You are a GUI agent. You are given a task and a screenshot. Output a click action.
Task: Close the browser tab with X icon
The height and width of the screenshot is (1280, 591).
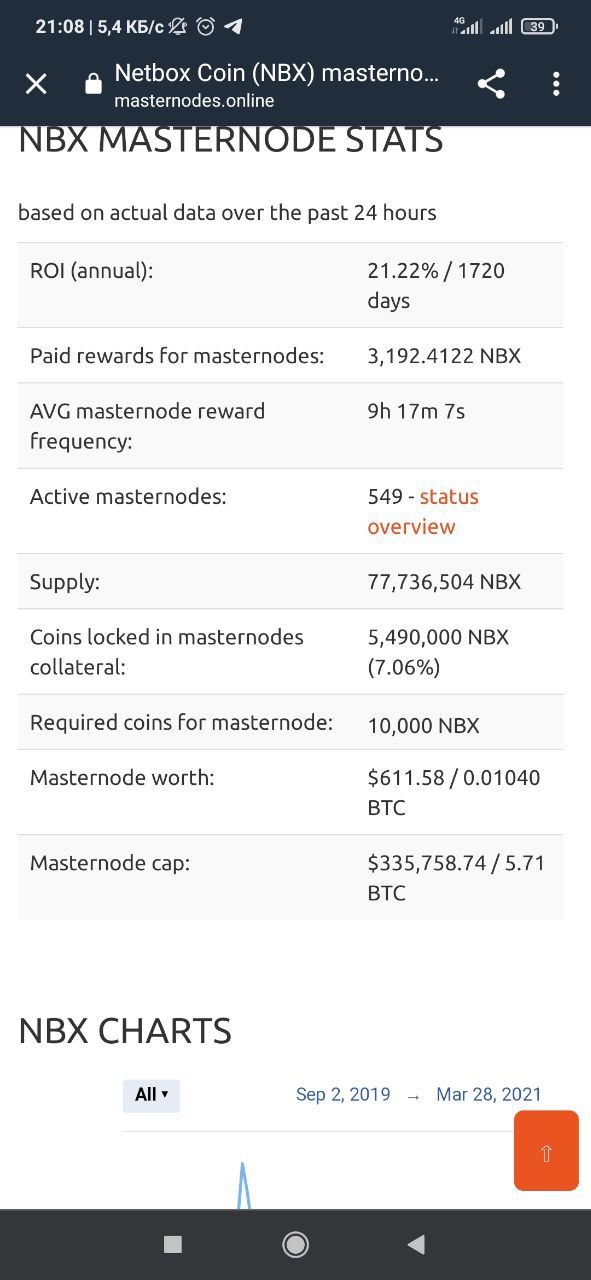36,85
